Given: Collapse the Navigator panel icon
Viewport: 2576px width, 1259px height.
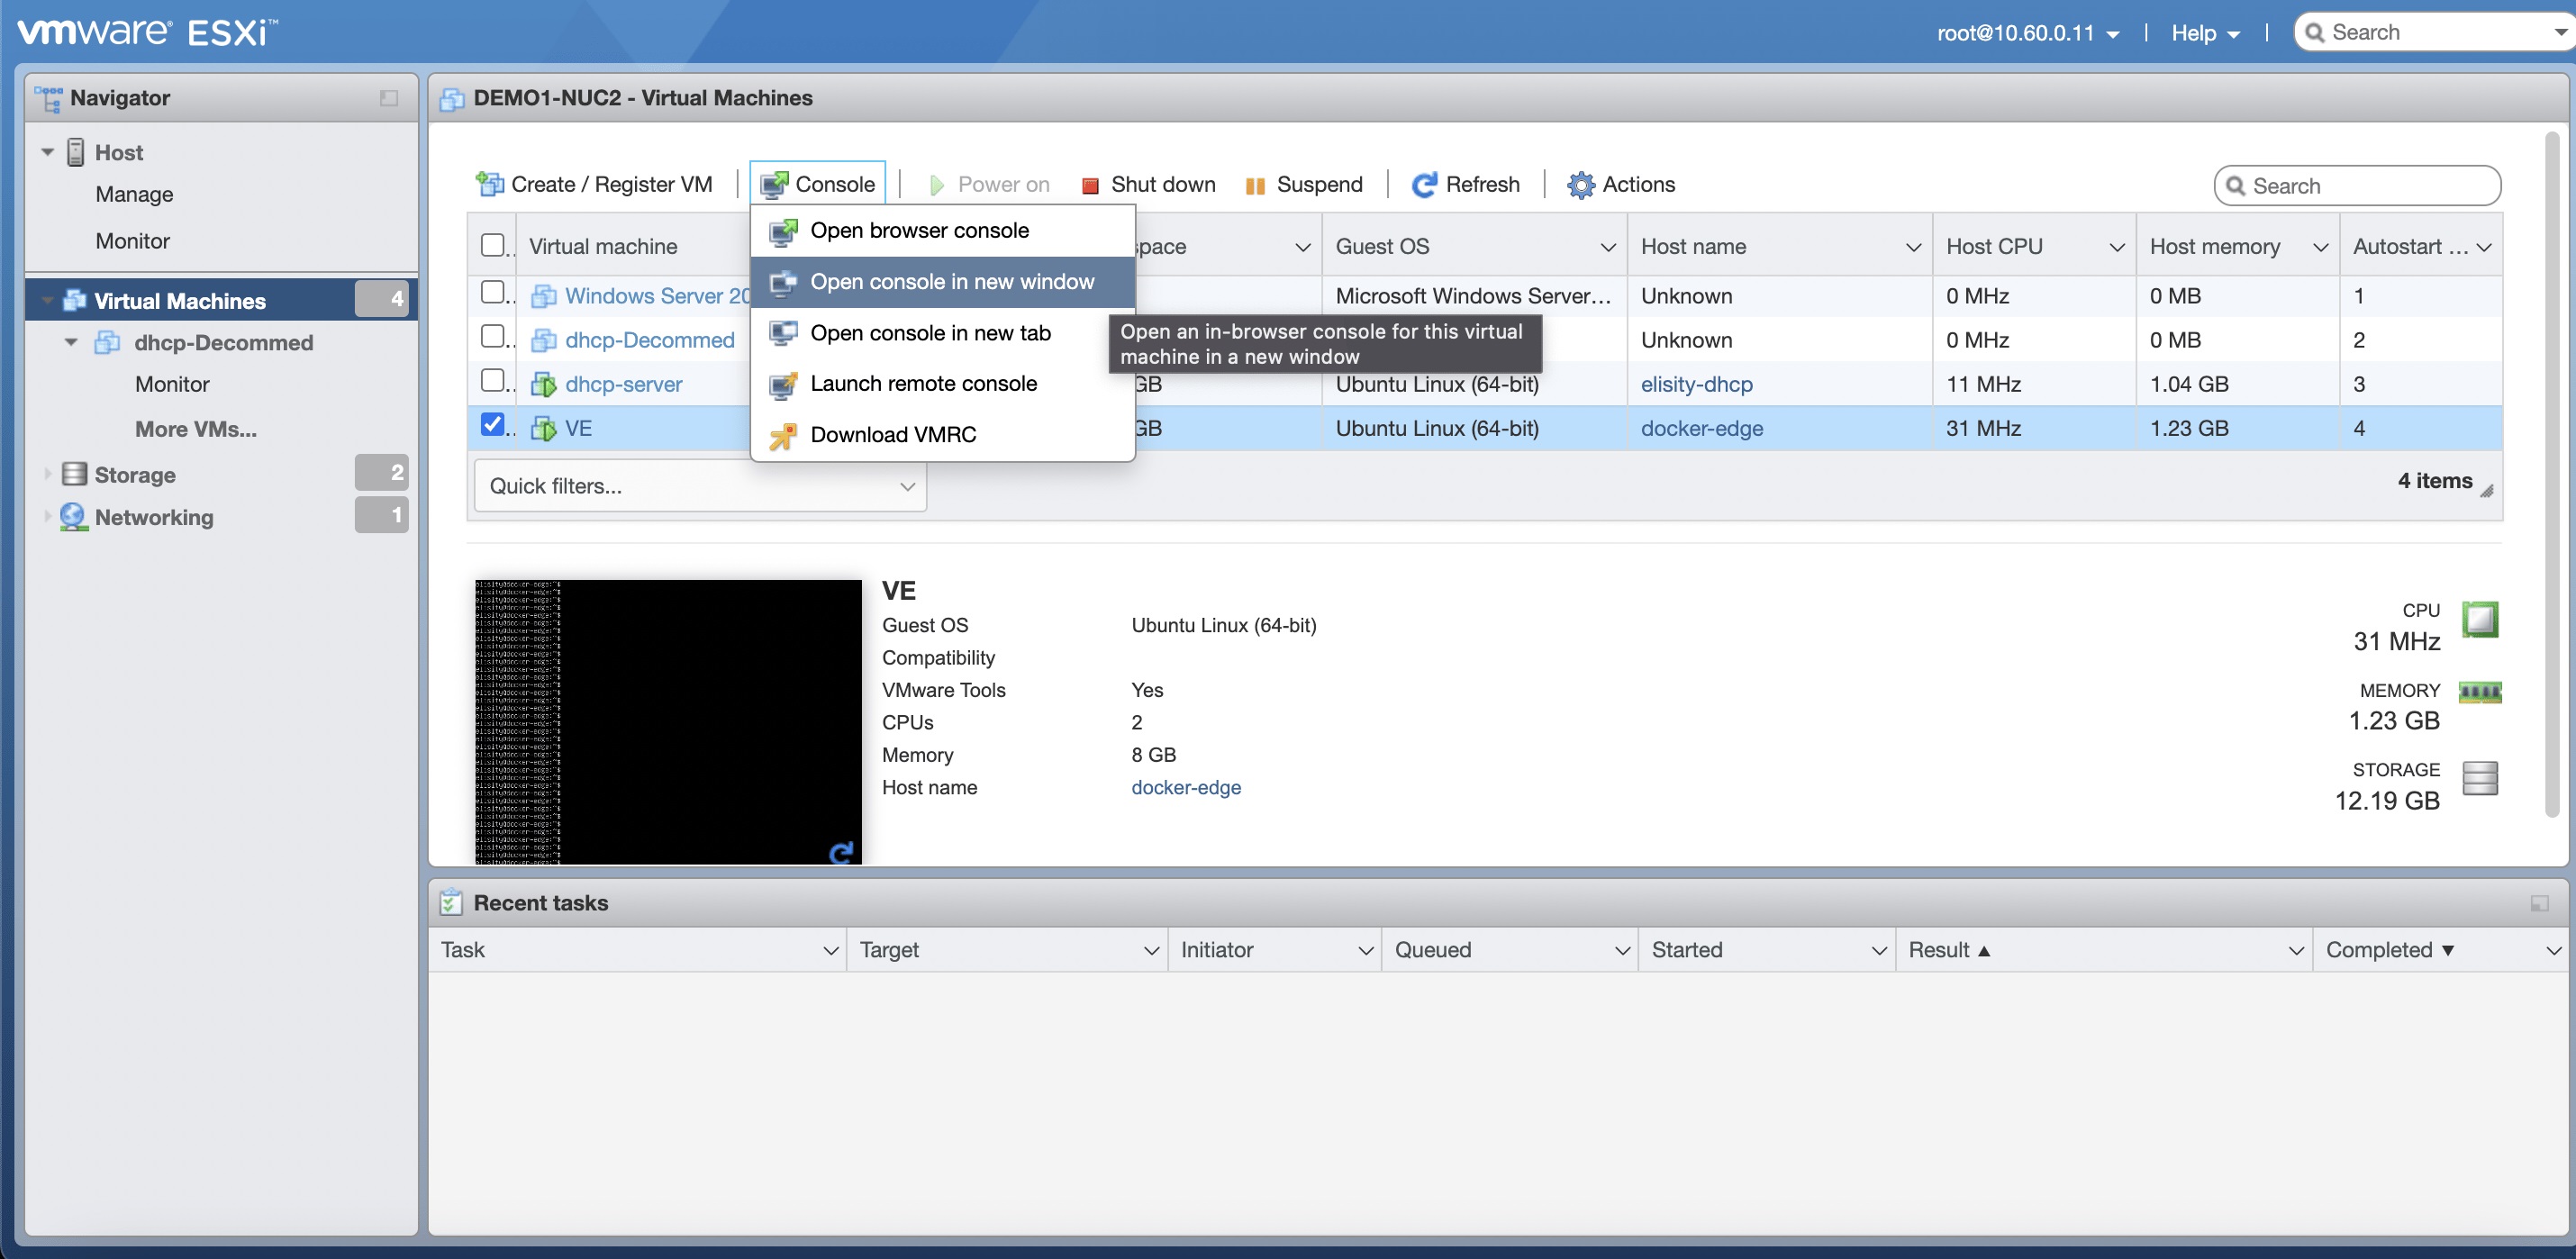Looking at the screenshot, I should click(389, 98).
